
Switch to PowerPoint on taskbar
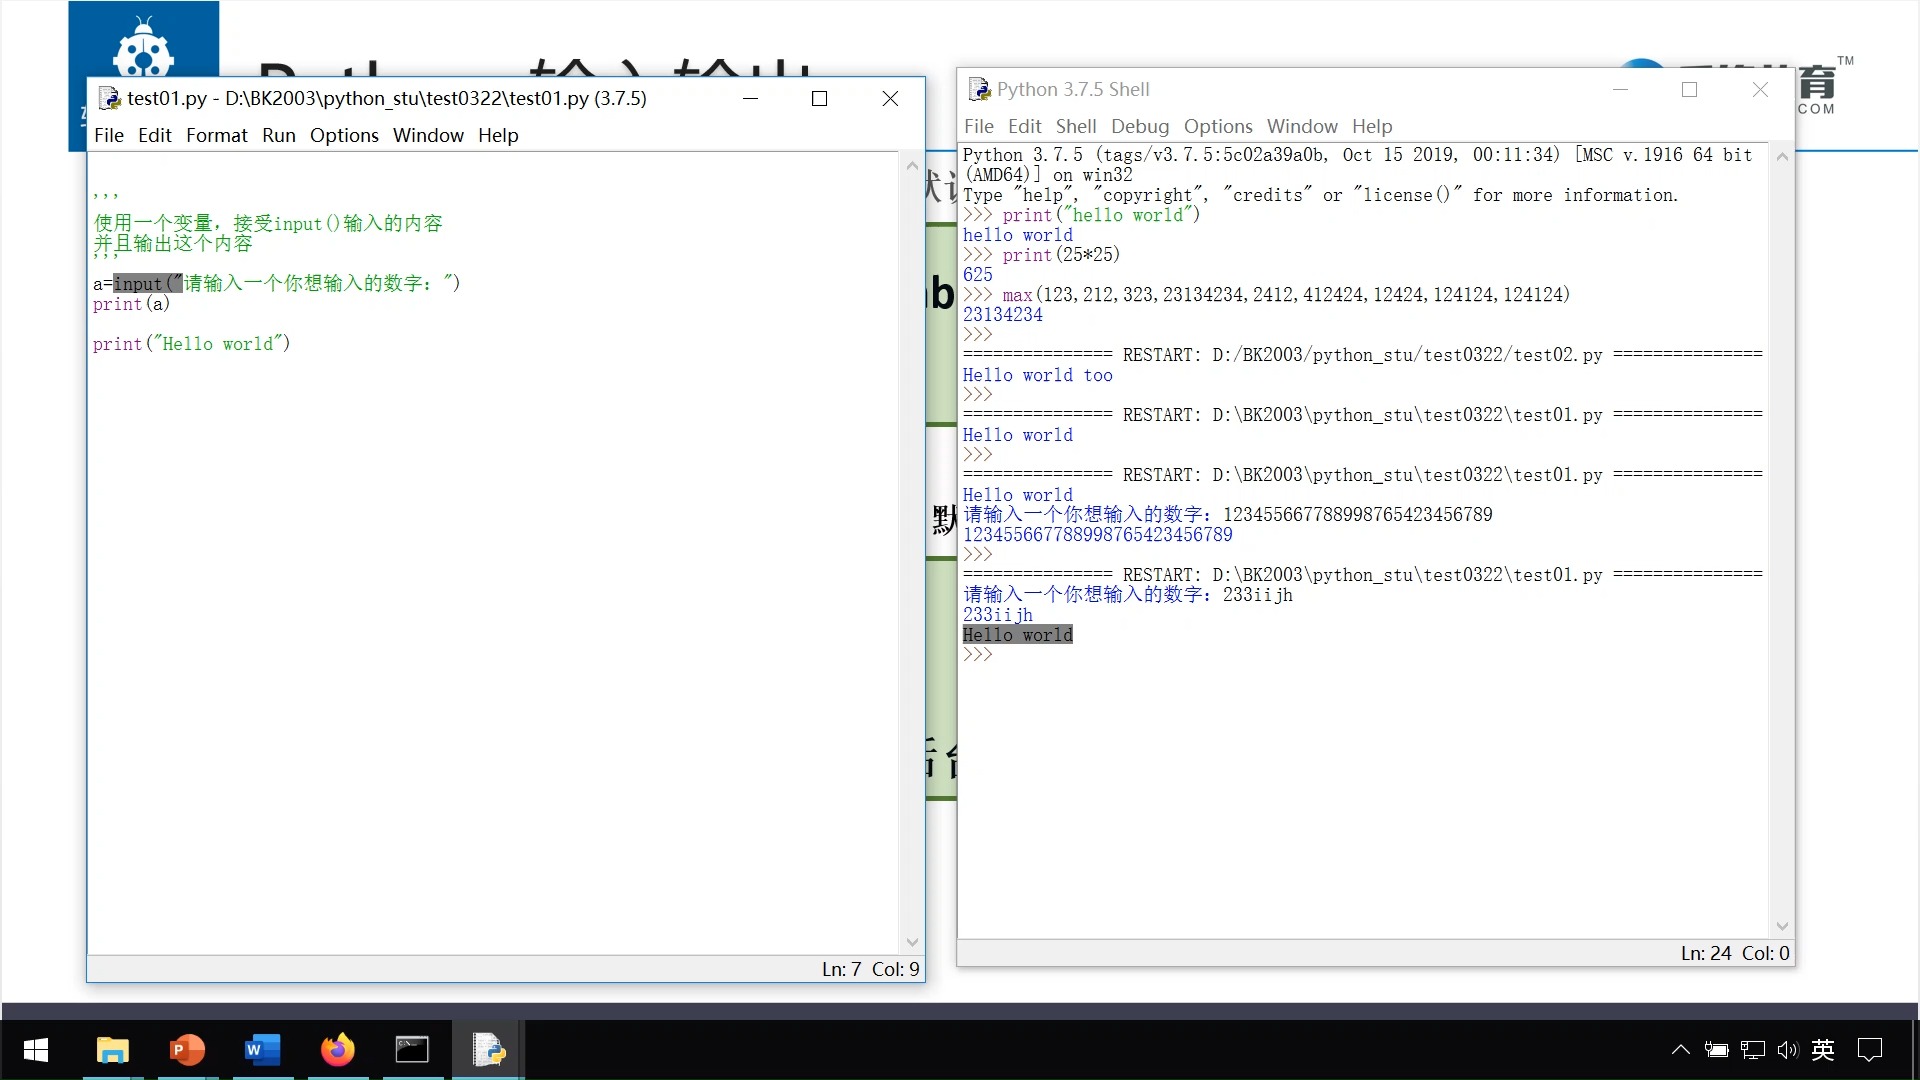pos(187,1050)
